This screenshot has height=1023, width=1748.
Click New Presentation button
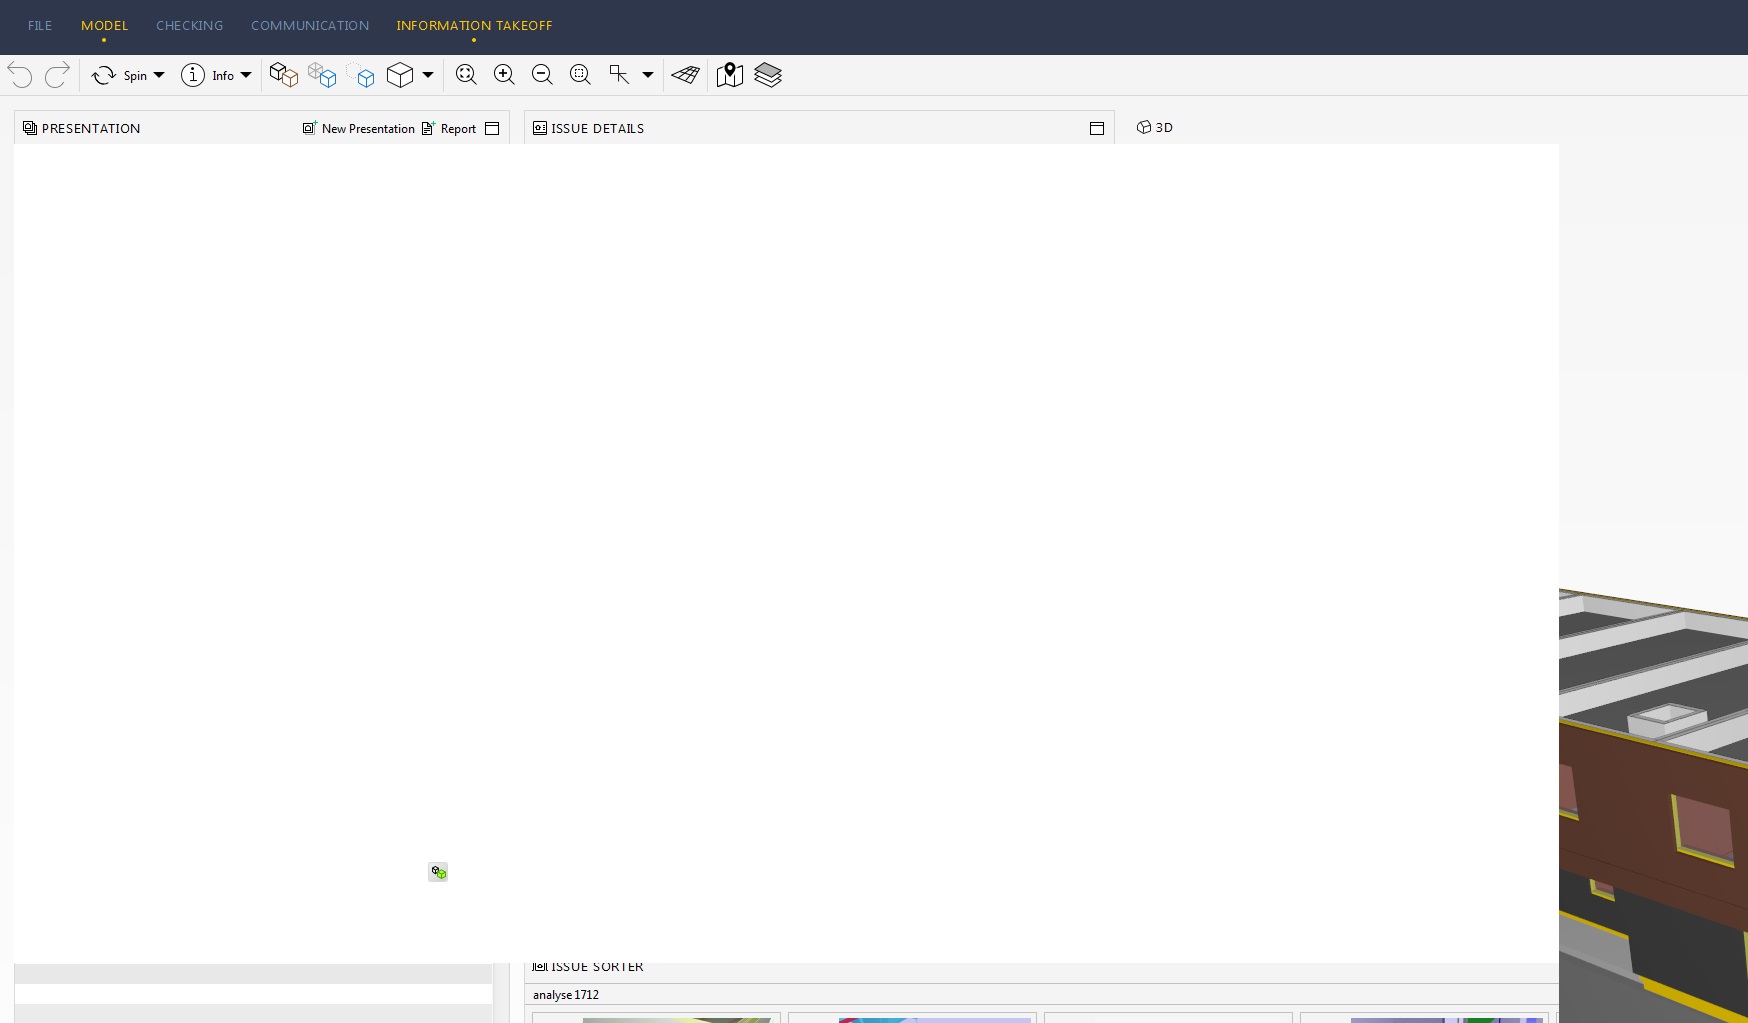pyautogui.click(x=359, y=128)
